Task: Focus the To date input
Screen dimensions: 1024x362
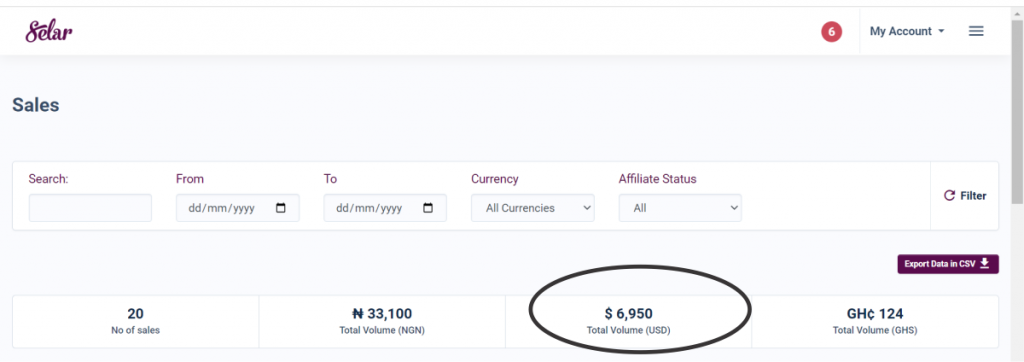Action: (385, 208)
